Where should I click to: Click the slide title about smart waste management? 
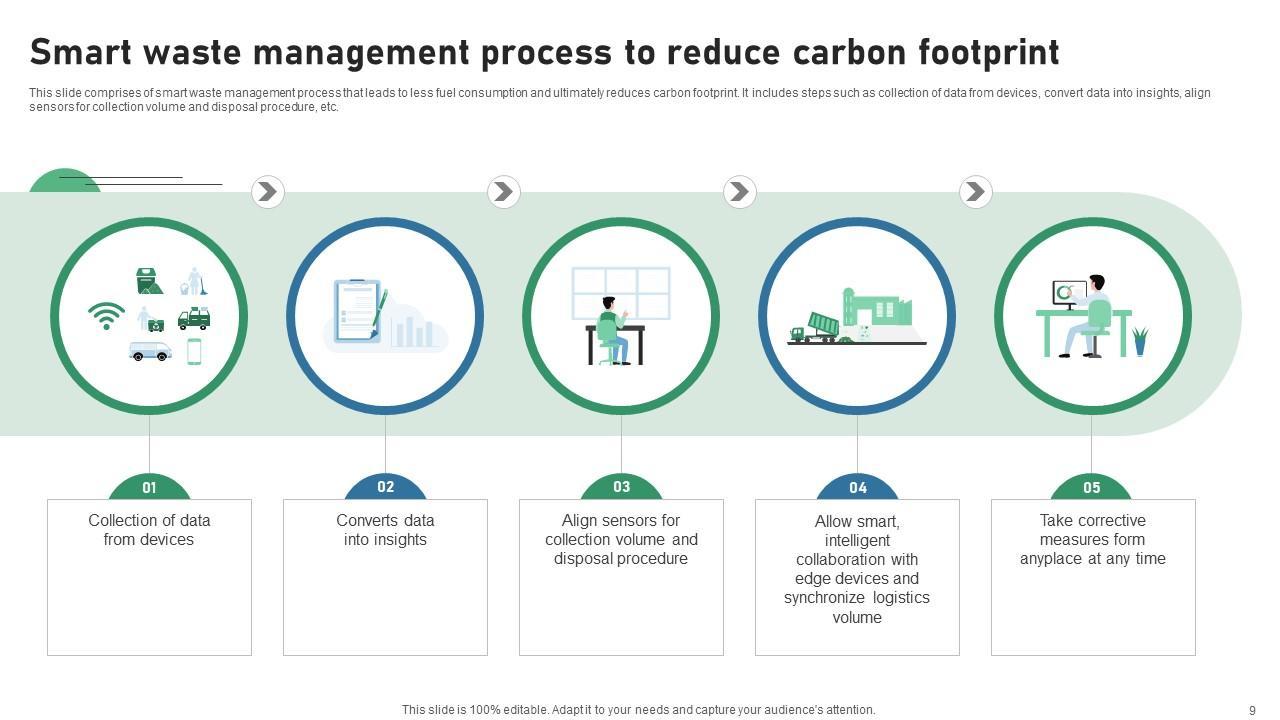tap(544, 52)
